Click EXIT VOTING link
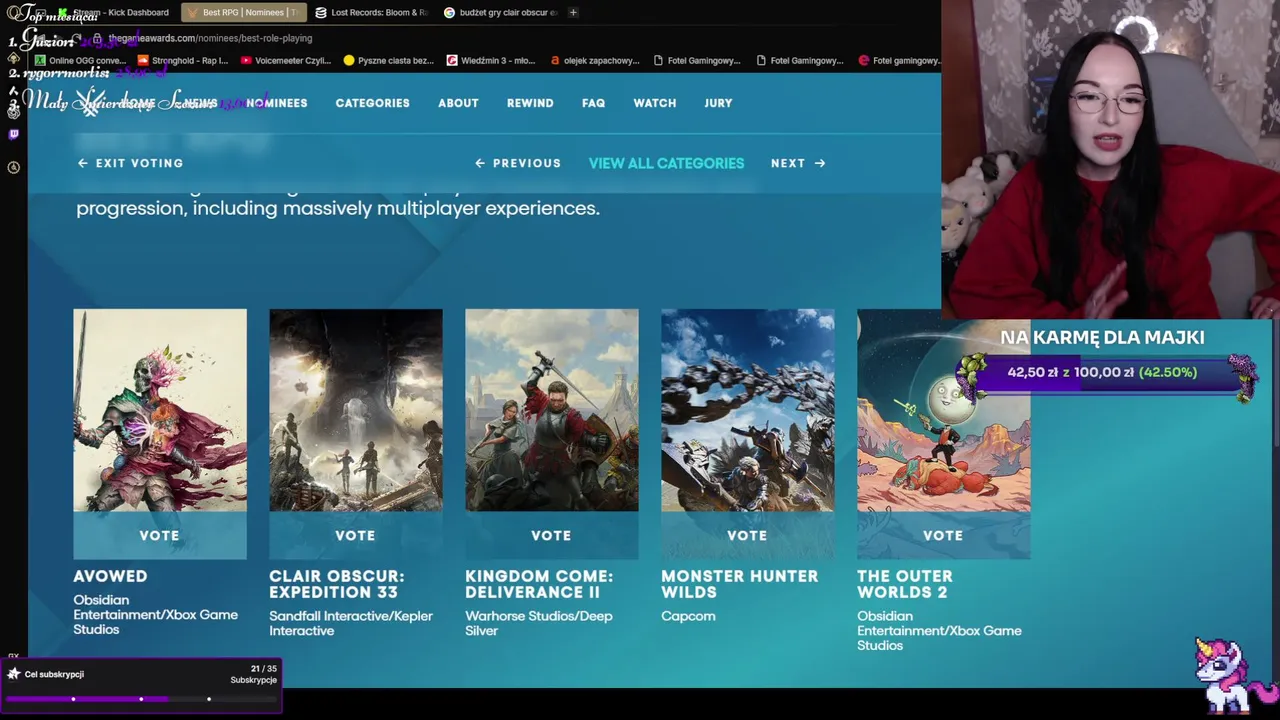 tap(130, 163)
